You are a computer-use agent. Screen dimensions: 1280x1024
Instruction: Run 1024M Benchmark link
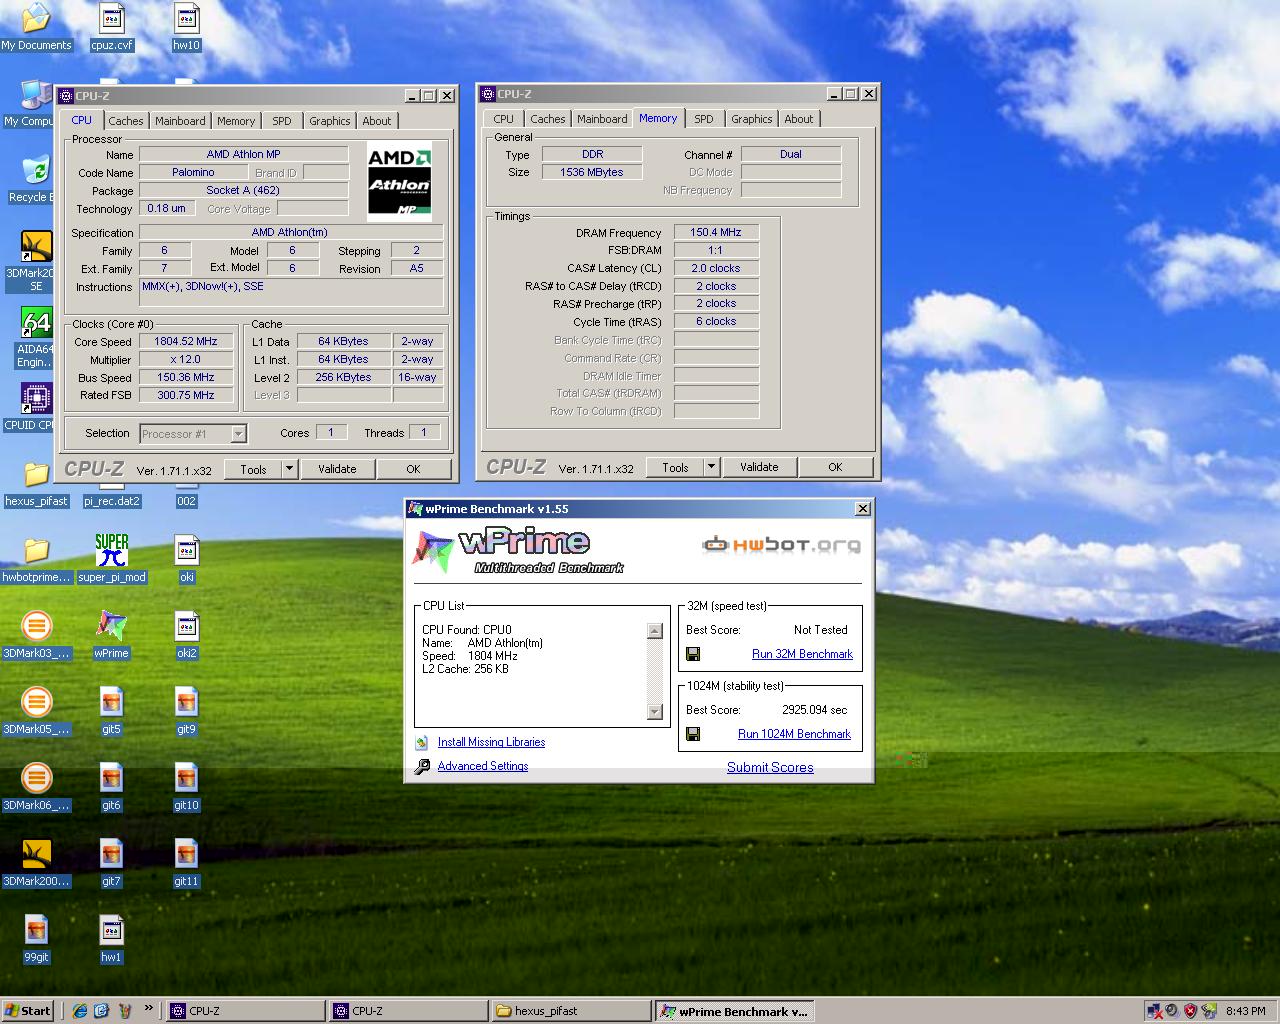794,734
